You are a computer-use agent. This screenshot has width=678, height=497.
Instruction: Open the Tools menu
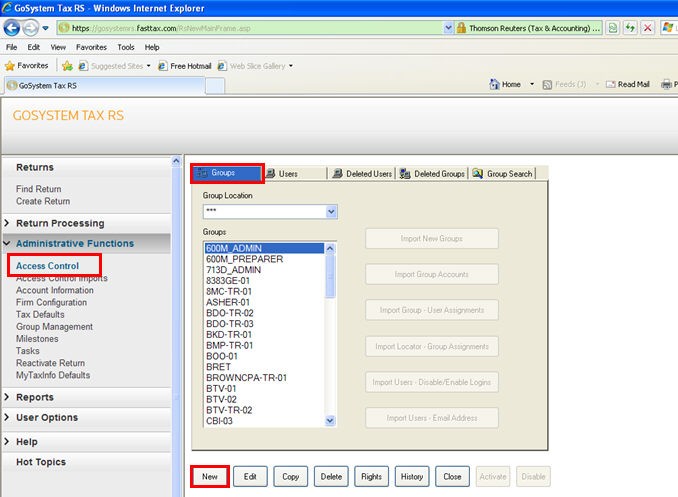(125, 47)
